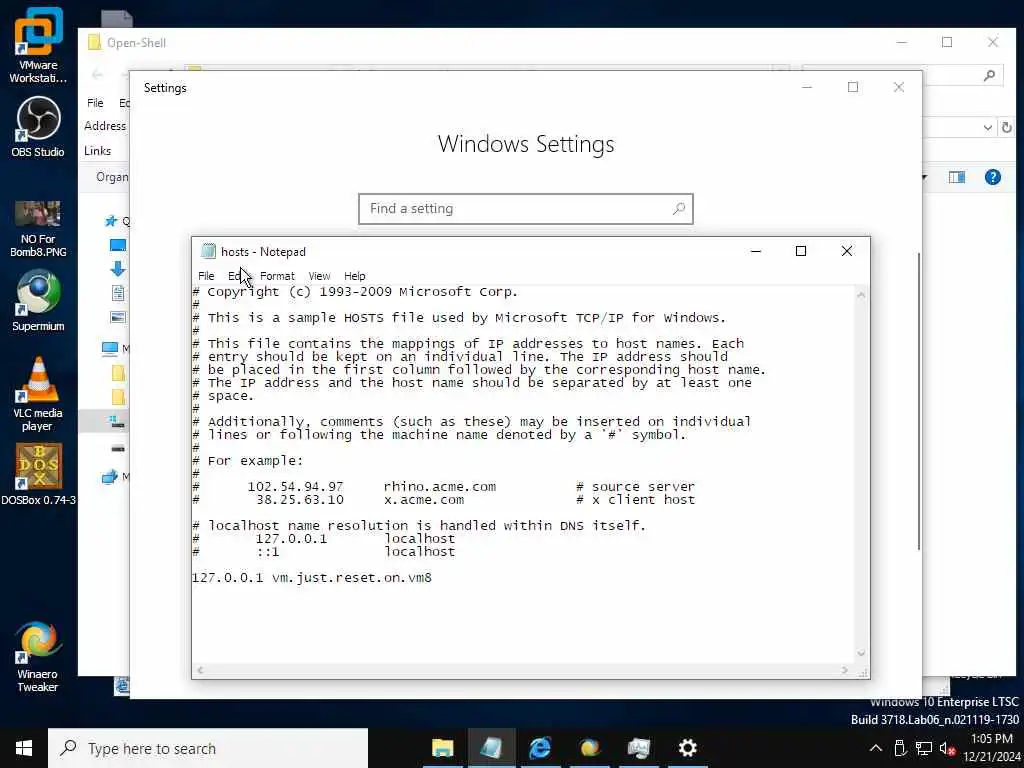Screen dimensions: 1024x768
Task: Launch Winaero Tweaker desktop shortcut
Action: (38, 658)
